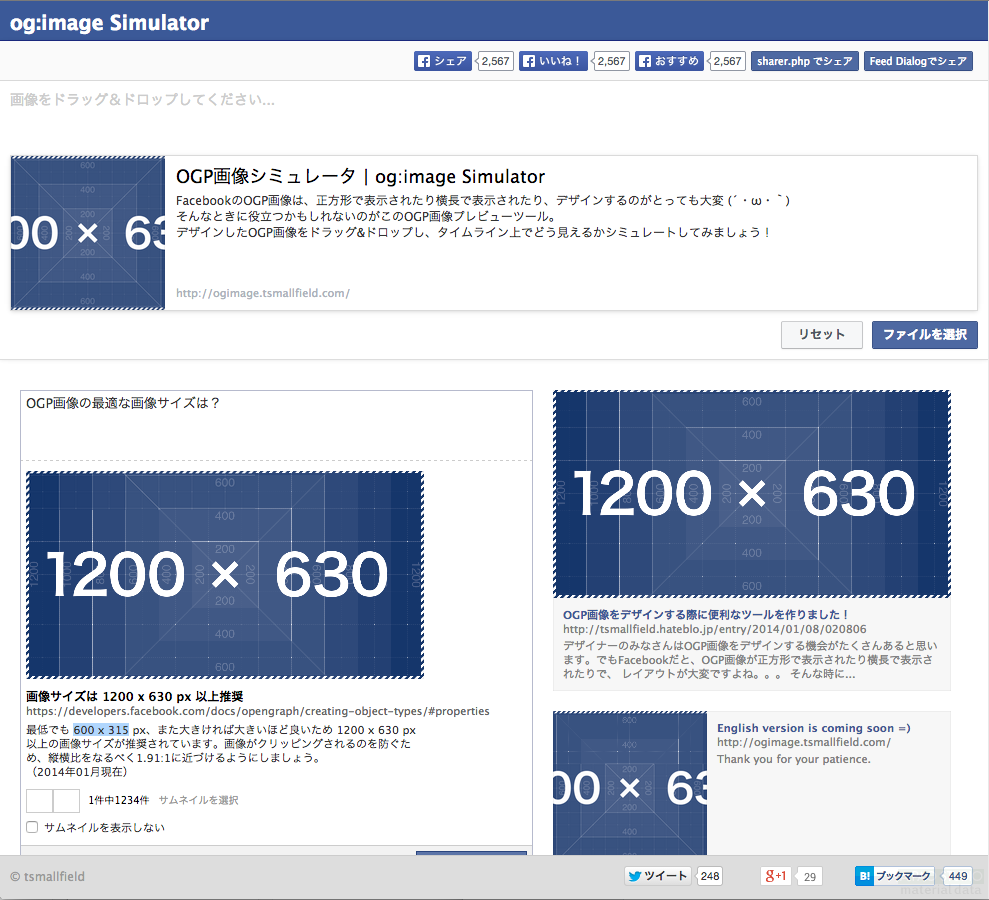The height and width of the screenshot is (900, 989).
Task: Click the （2014年01月現在） date note
Action: coord(79,772)
